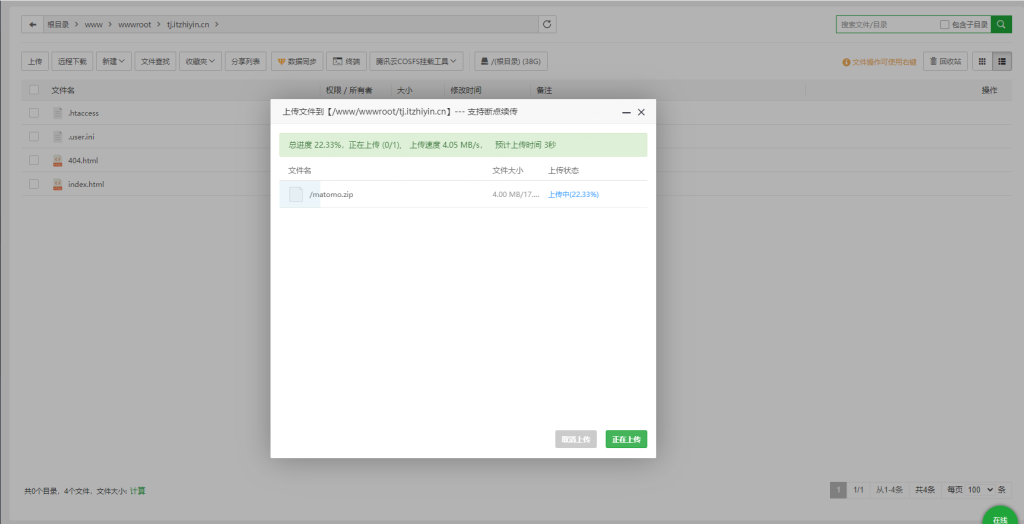Click the back arrow in path bar
Viewport: 1024px width, 524px height.
(33, 23)
